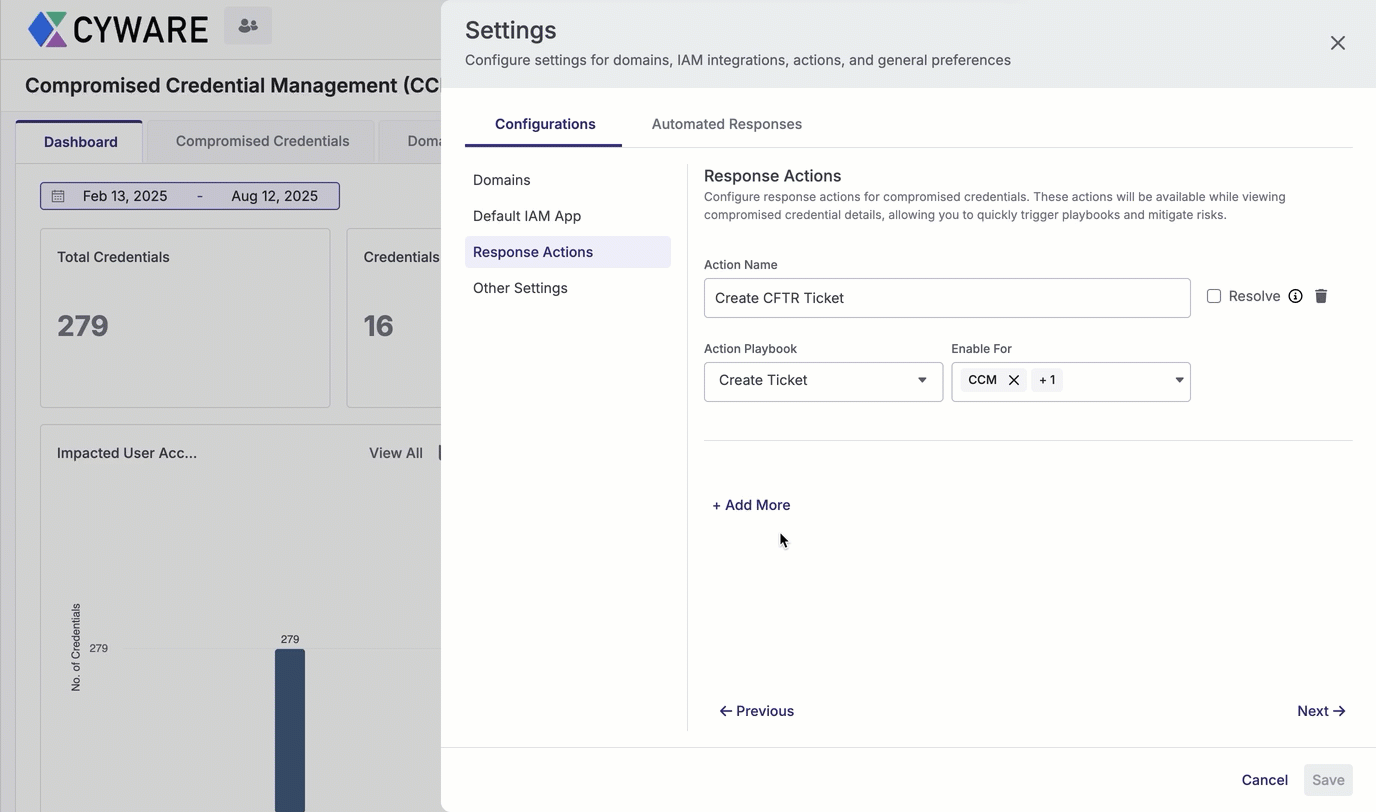The height and width of the screenshot is (812, 1376).
Task: Expand the +1 hidden tags chip
Action: point(1047,380)
